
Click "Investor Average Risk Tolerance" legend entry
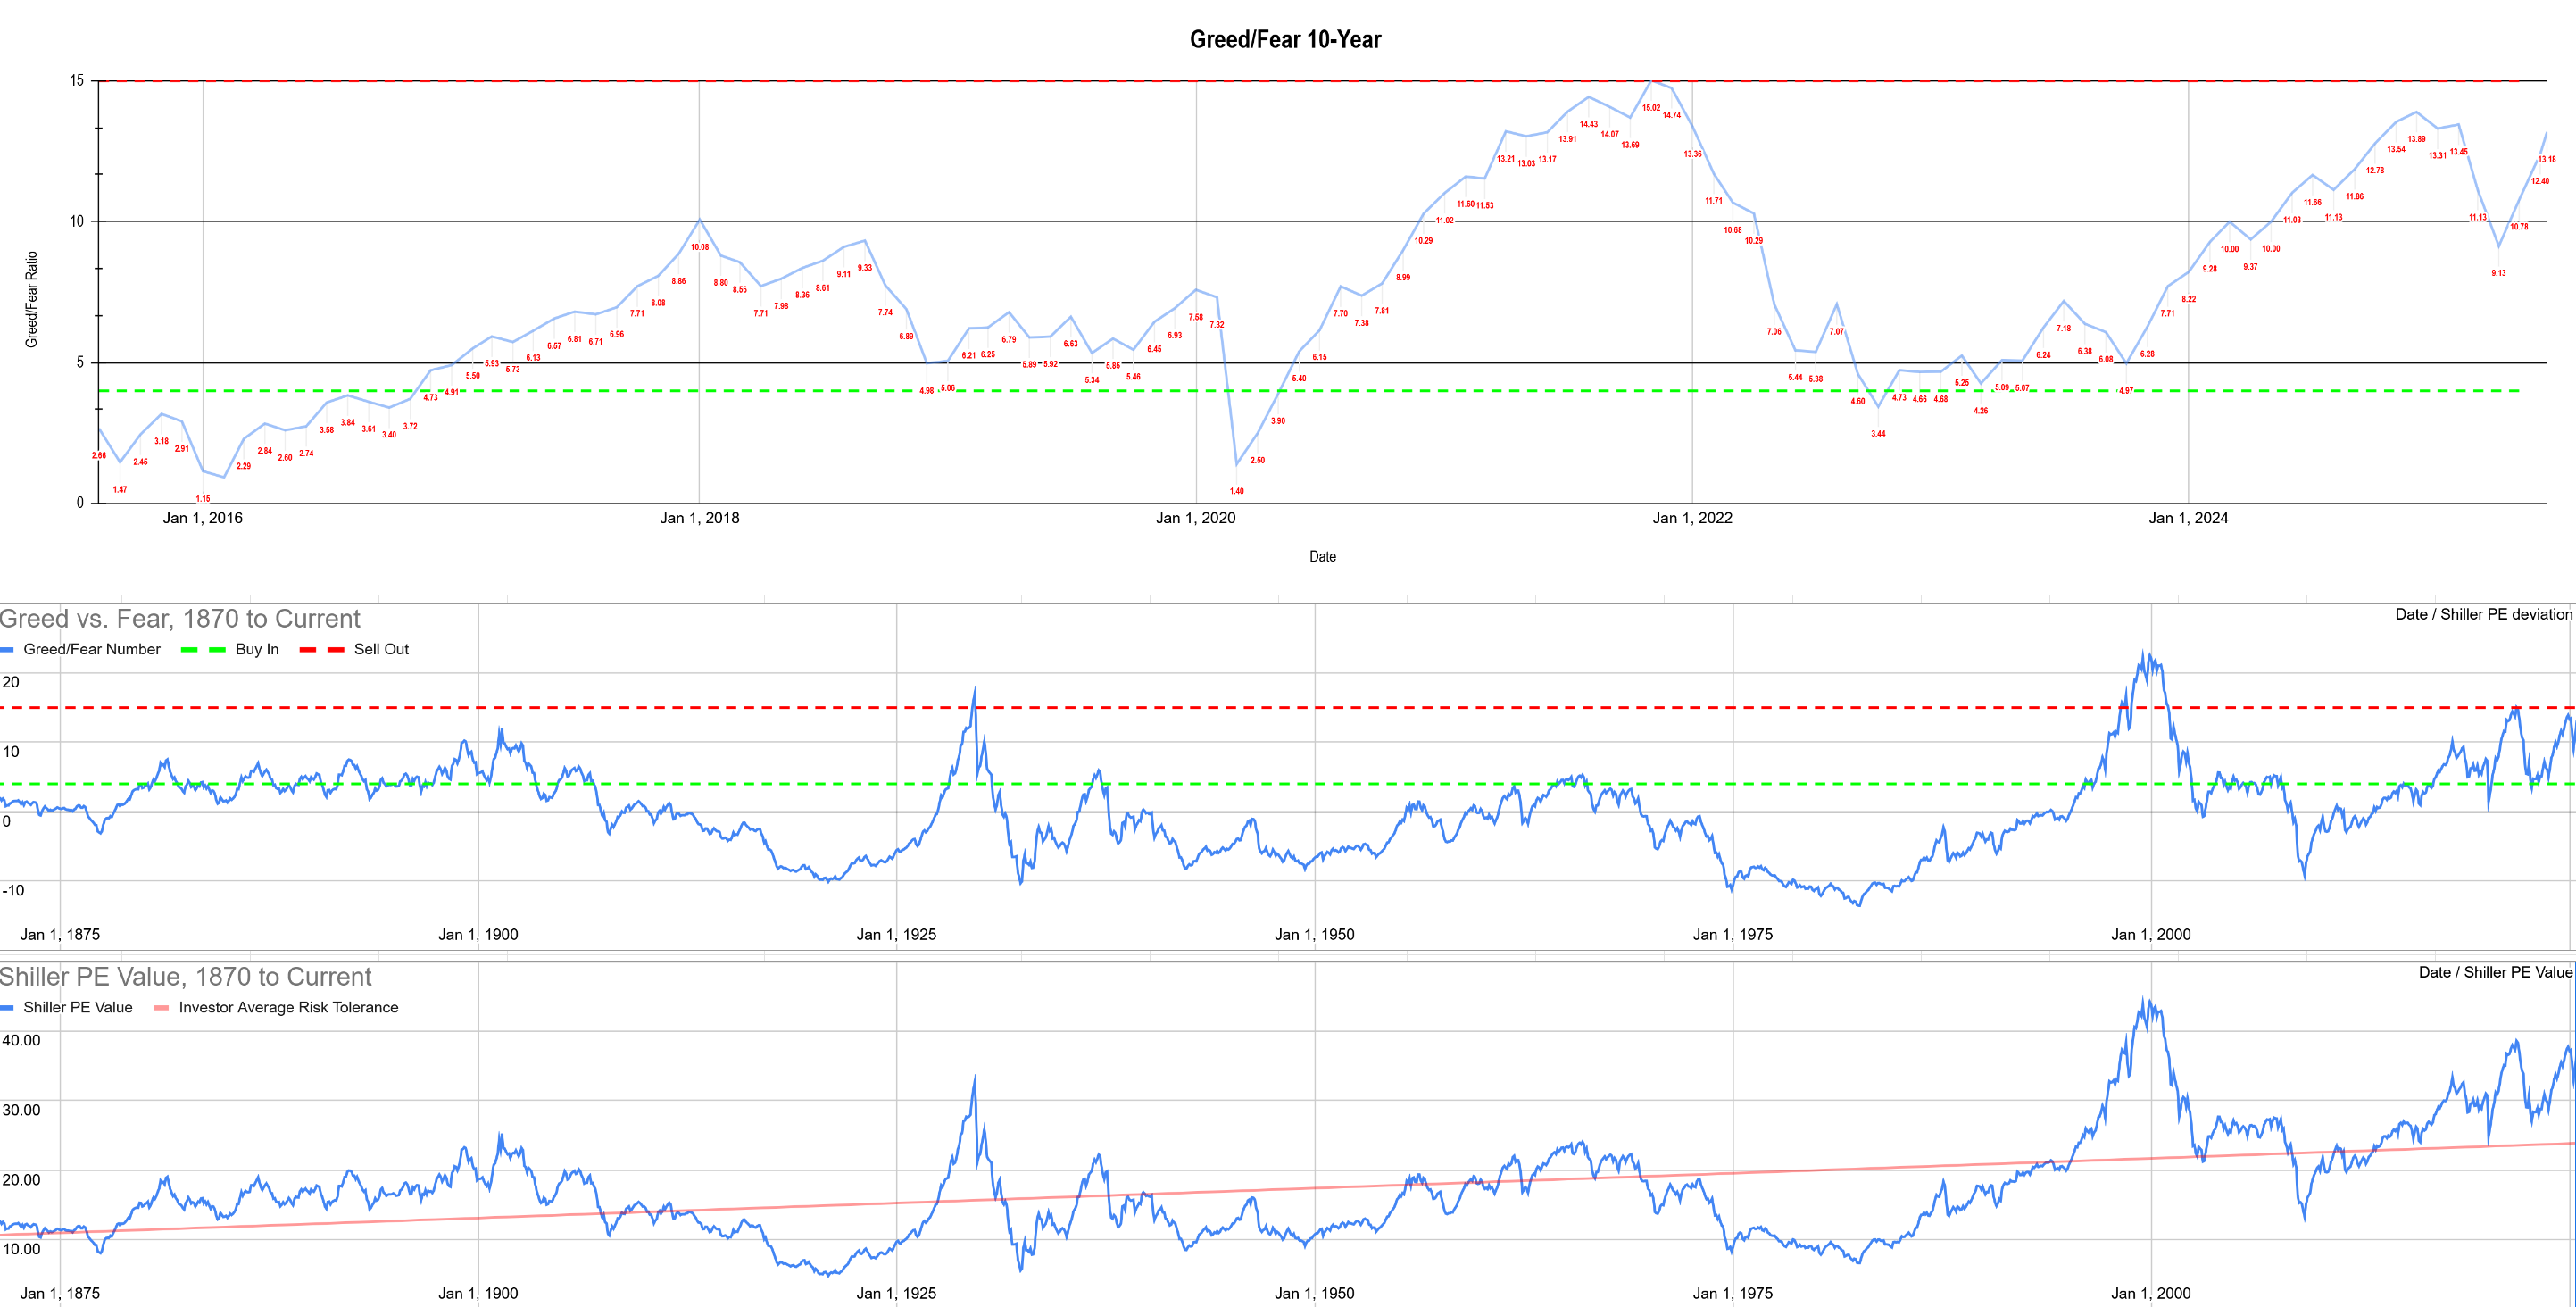(288, 1007)
